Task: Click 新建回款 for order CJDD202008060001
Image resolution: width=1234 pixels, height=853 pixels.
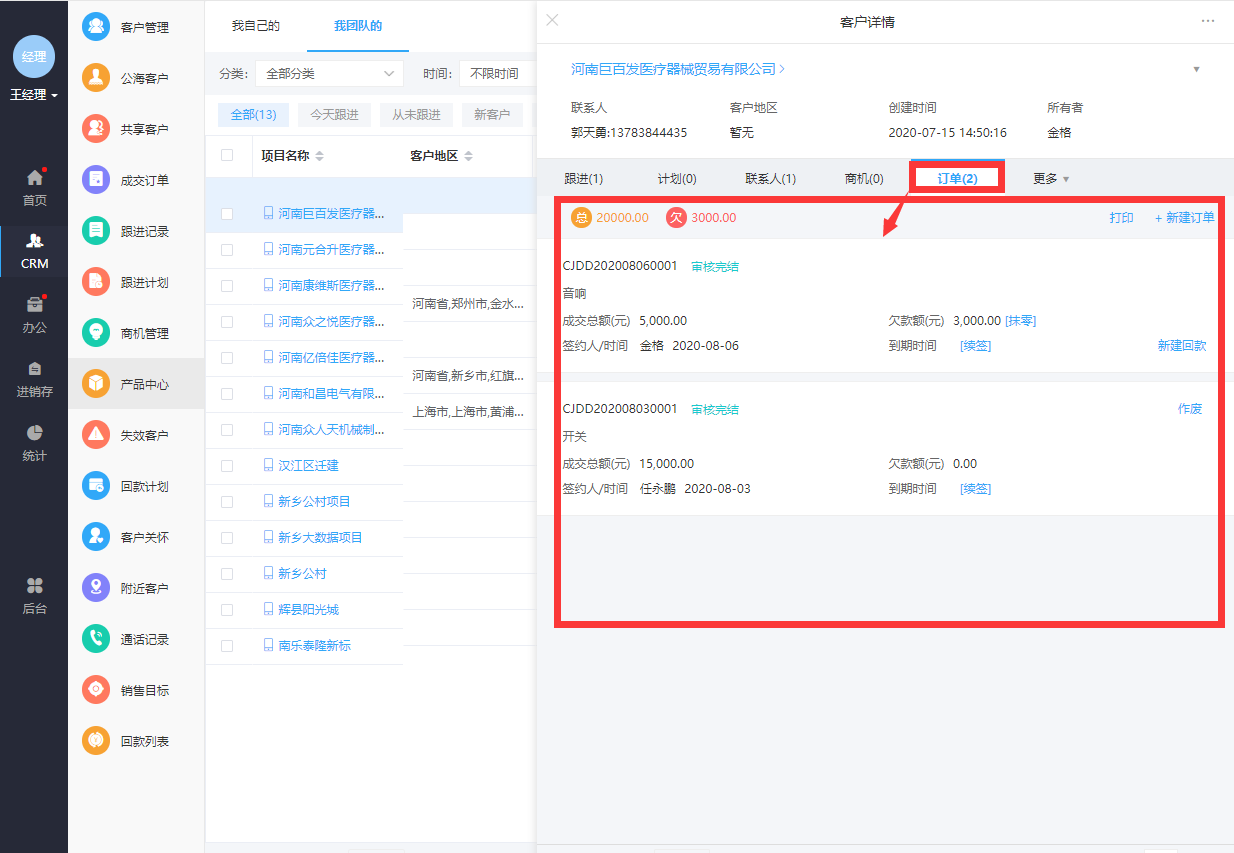Action: pos(1182,346)
